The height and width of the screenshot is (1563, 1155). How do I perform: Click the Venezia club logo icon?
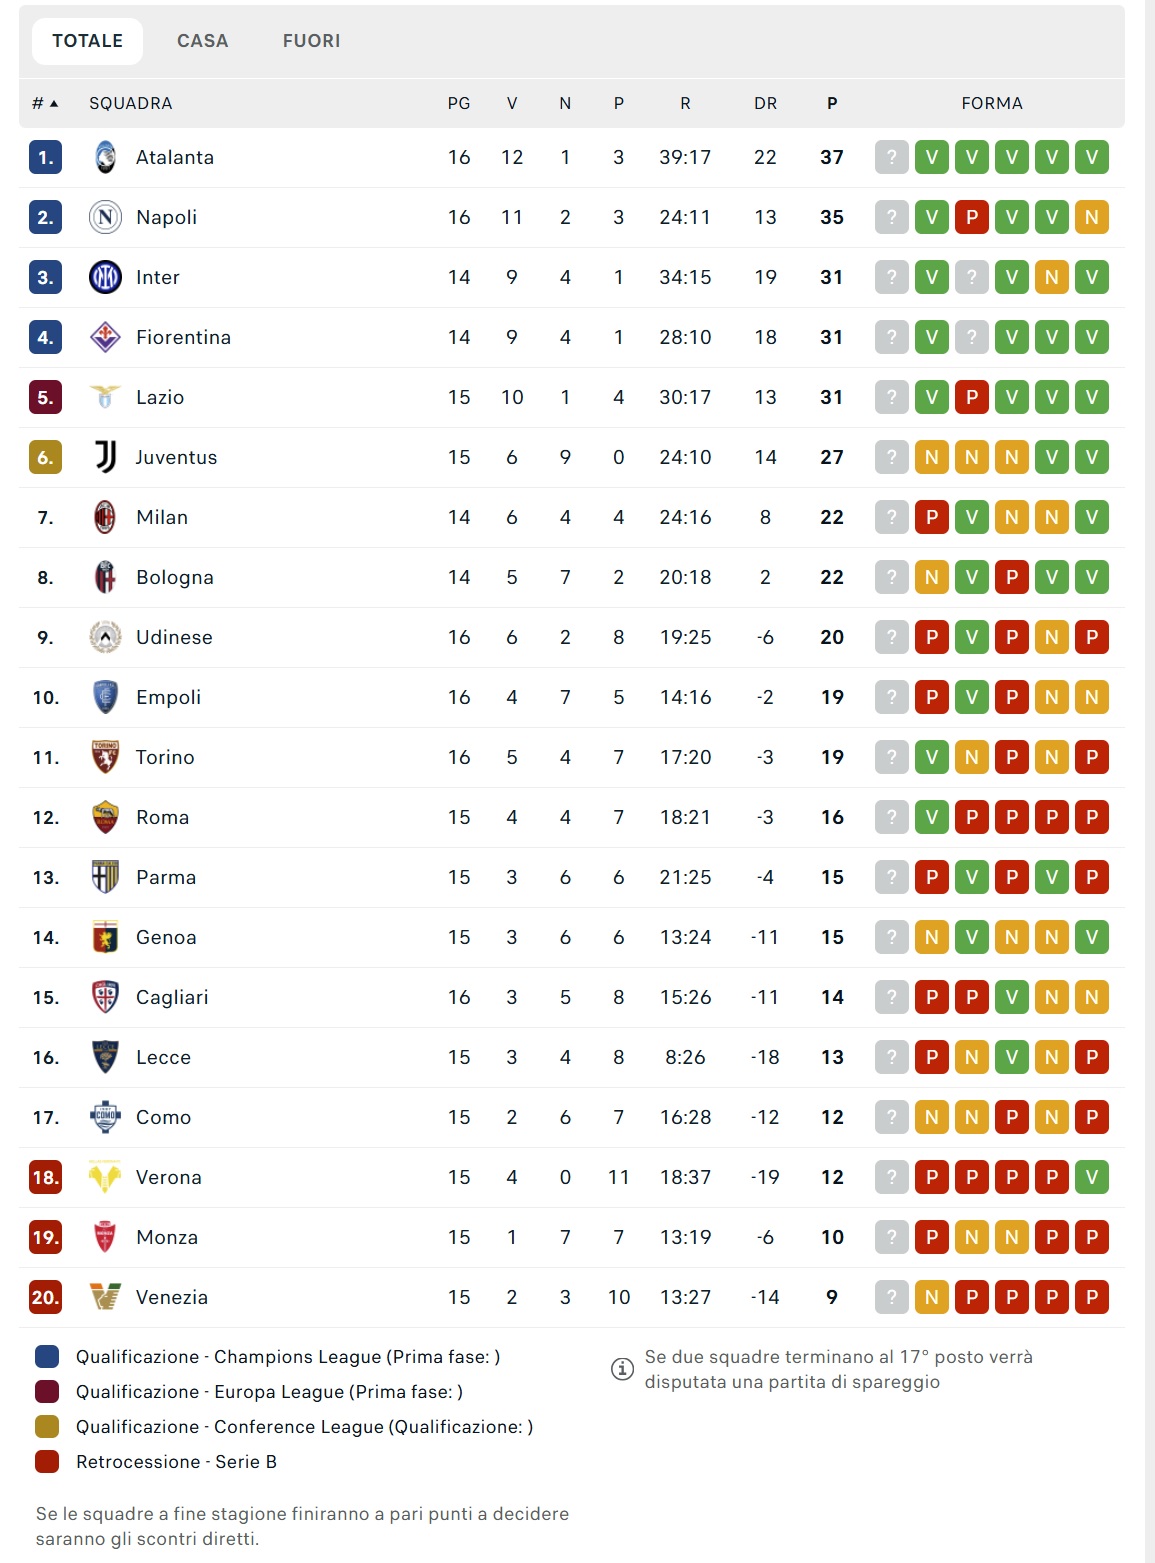pos(105,1297)
